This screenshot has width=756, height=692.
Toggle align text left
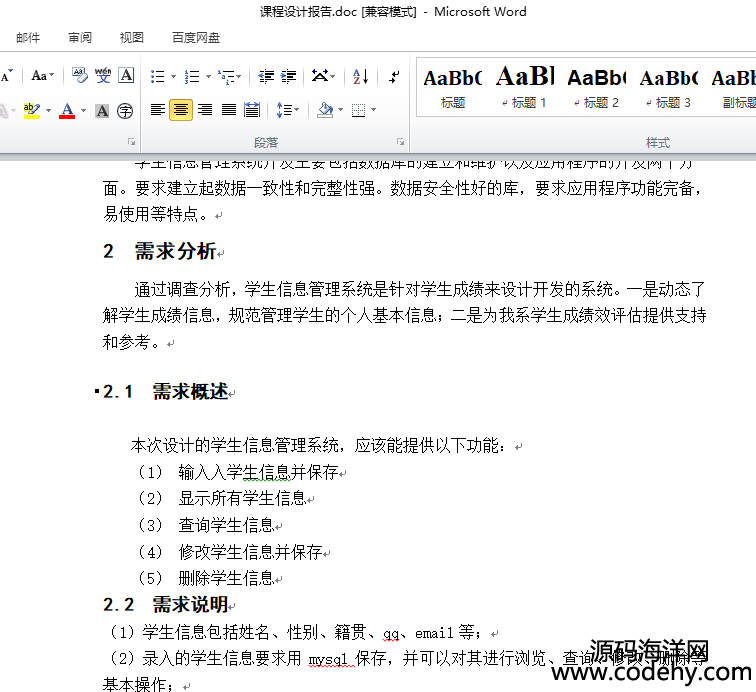(x=158, y=110)
